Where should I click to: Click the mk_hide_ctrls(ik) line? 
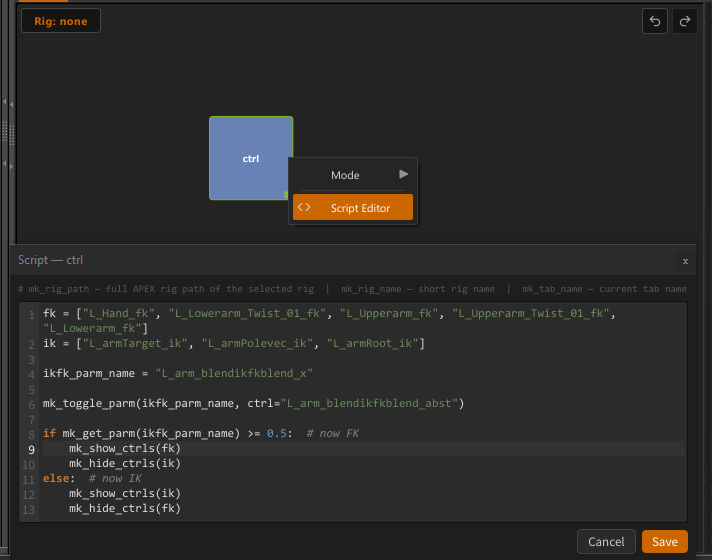[x=125, y=463]
